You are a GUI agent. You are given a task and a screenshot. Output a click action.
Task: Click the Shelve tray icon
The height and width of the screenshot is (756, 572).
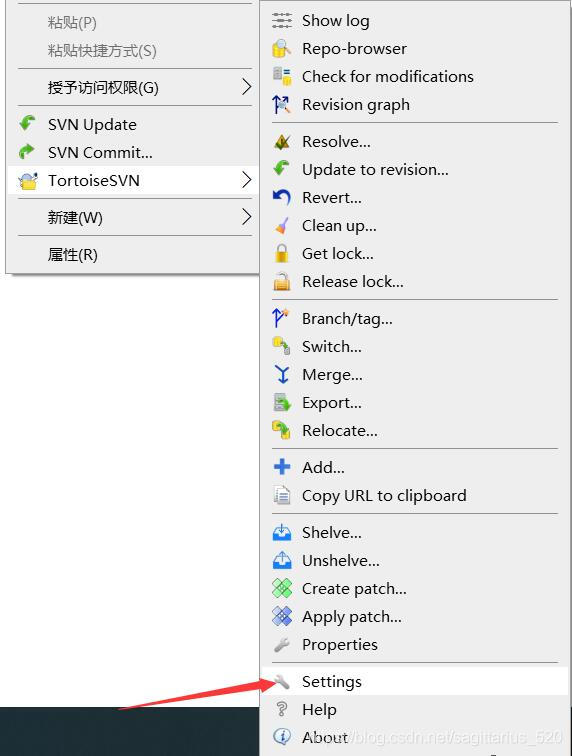[282, 533]
